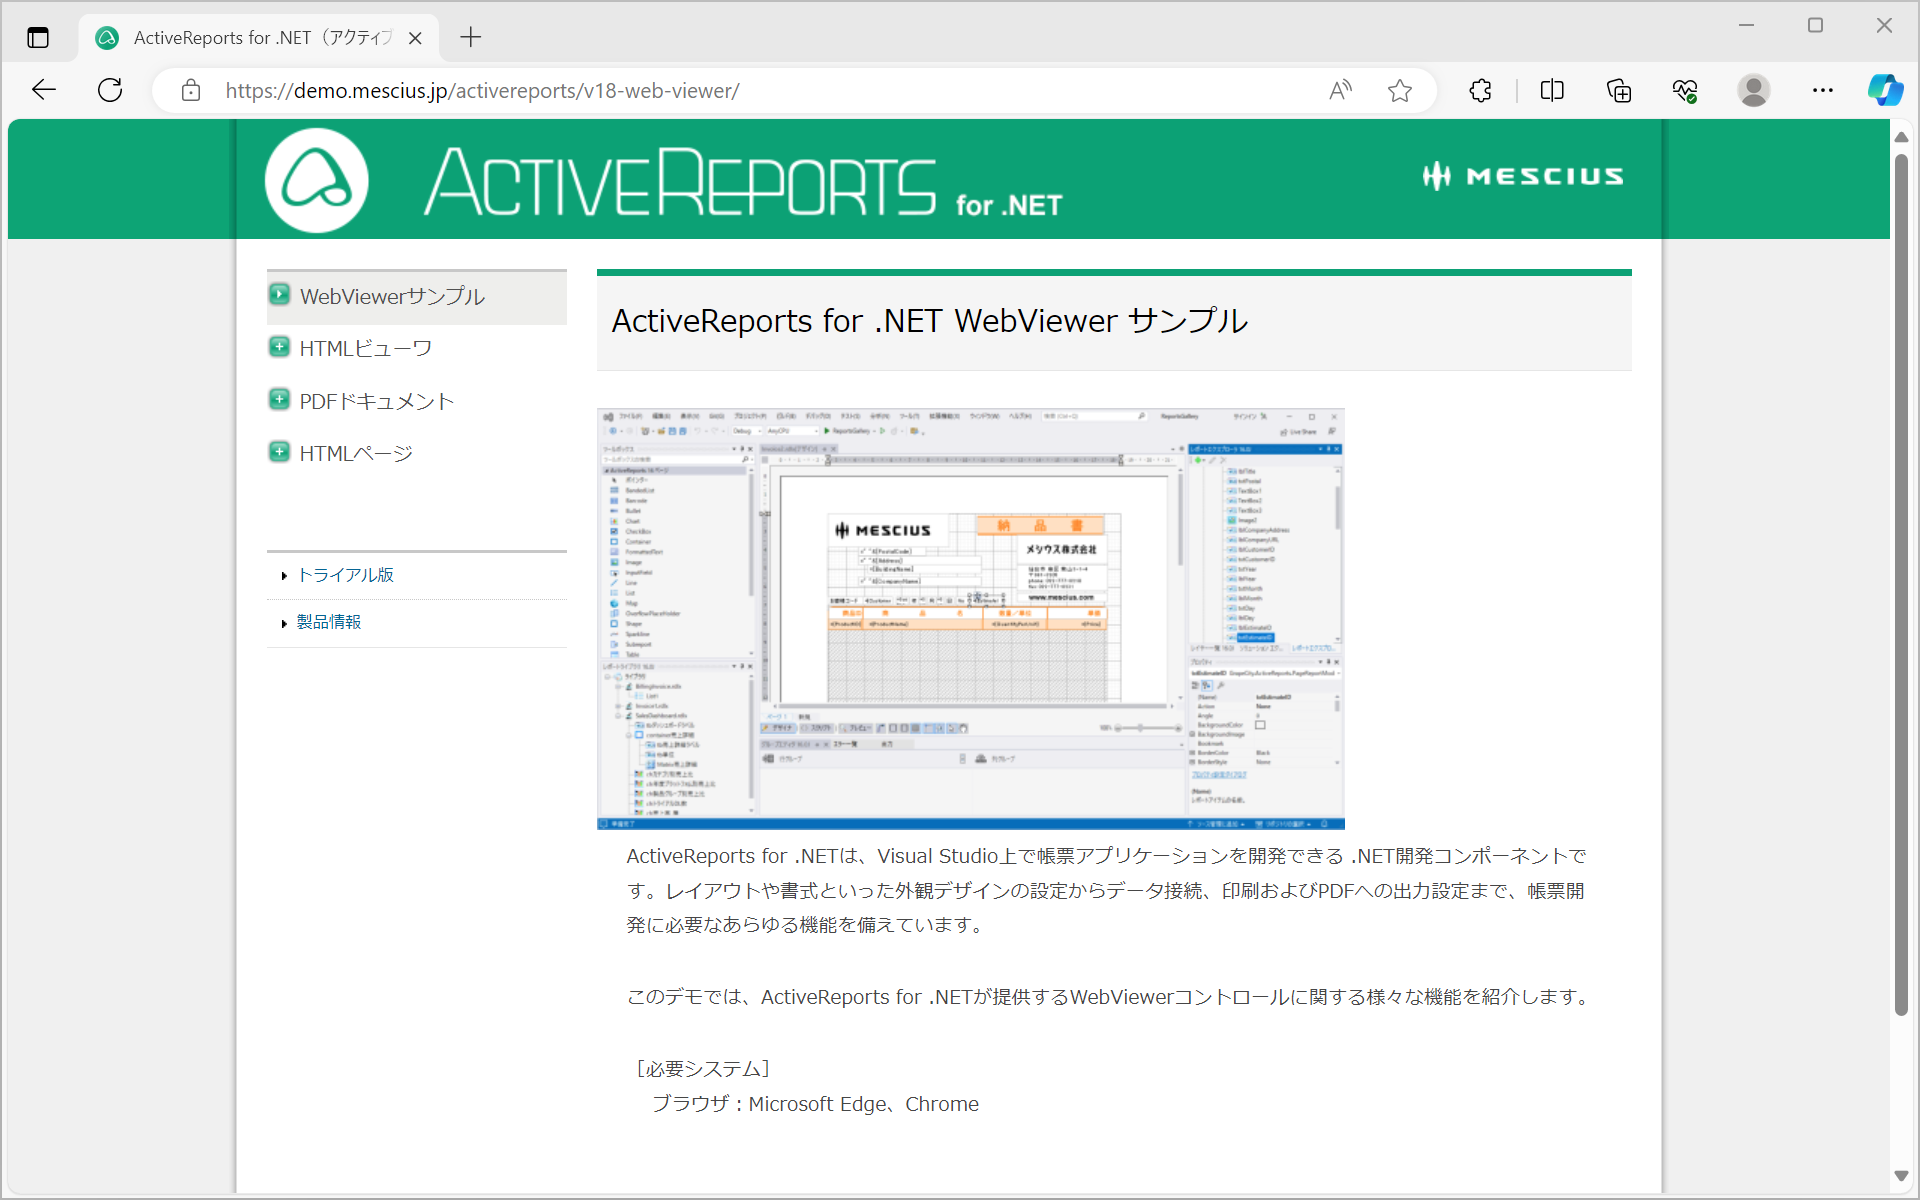Click the green icon beside WebViewerサンプル
The height and width of the screenshot is (1200, 1920).
pos(280,295)
